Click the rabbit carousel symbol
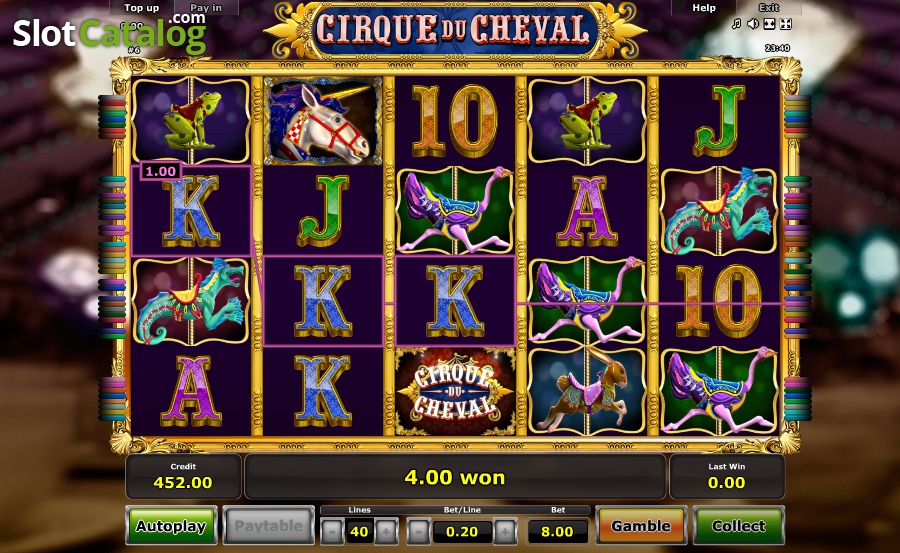This screenshot has width=900, height=553. pos(587,392)
